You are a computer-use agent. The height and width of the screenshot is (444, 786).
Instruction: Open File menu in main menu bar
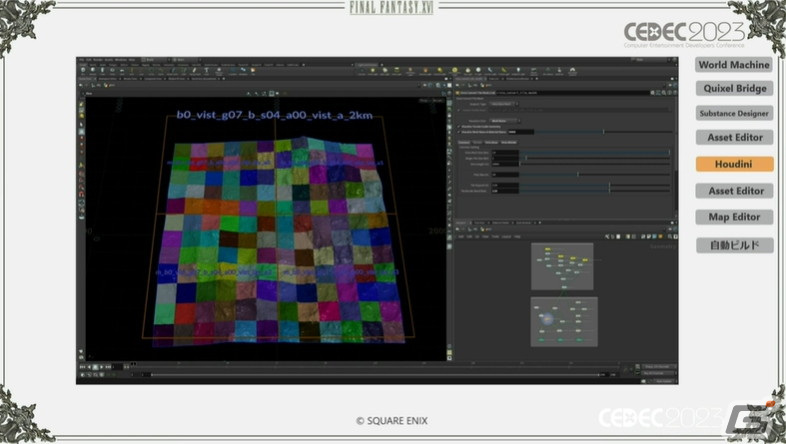click(x=81, y=60)
